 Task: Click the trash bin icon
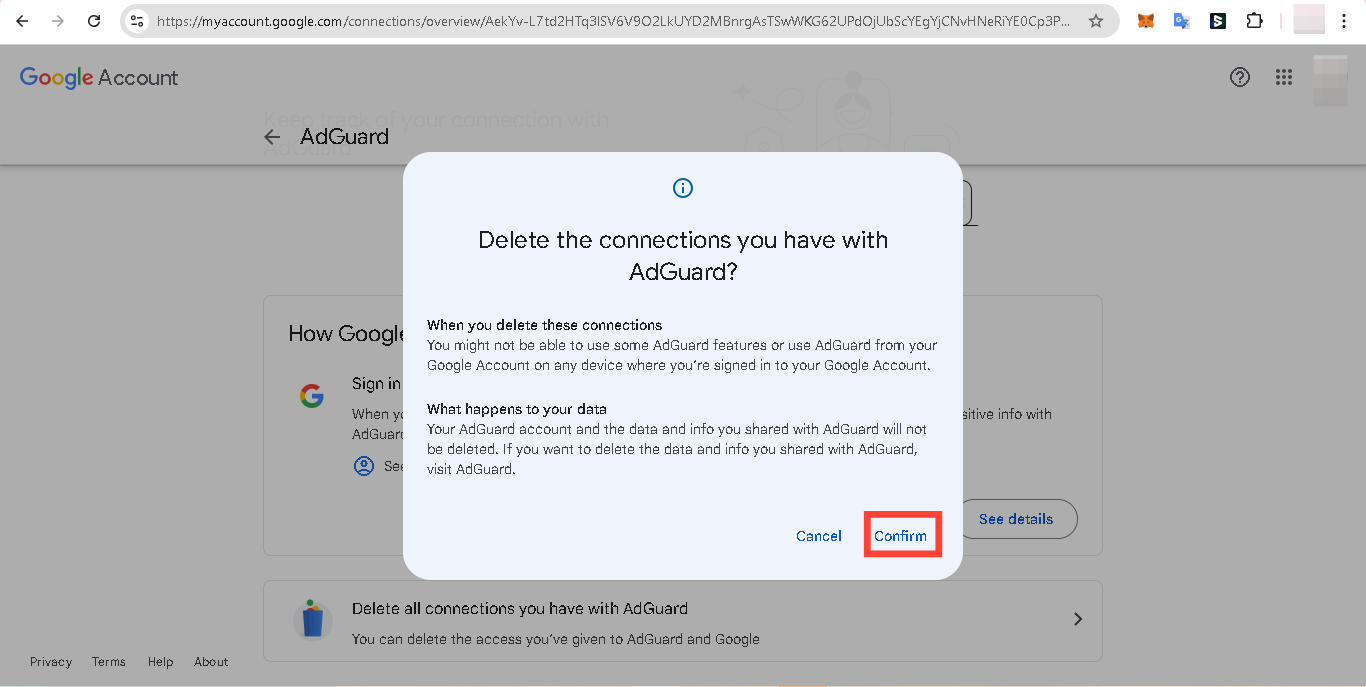313,619
